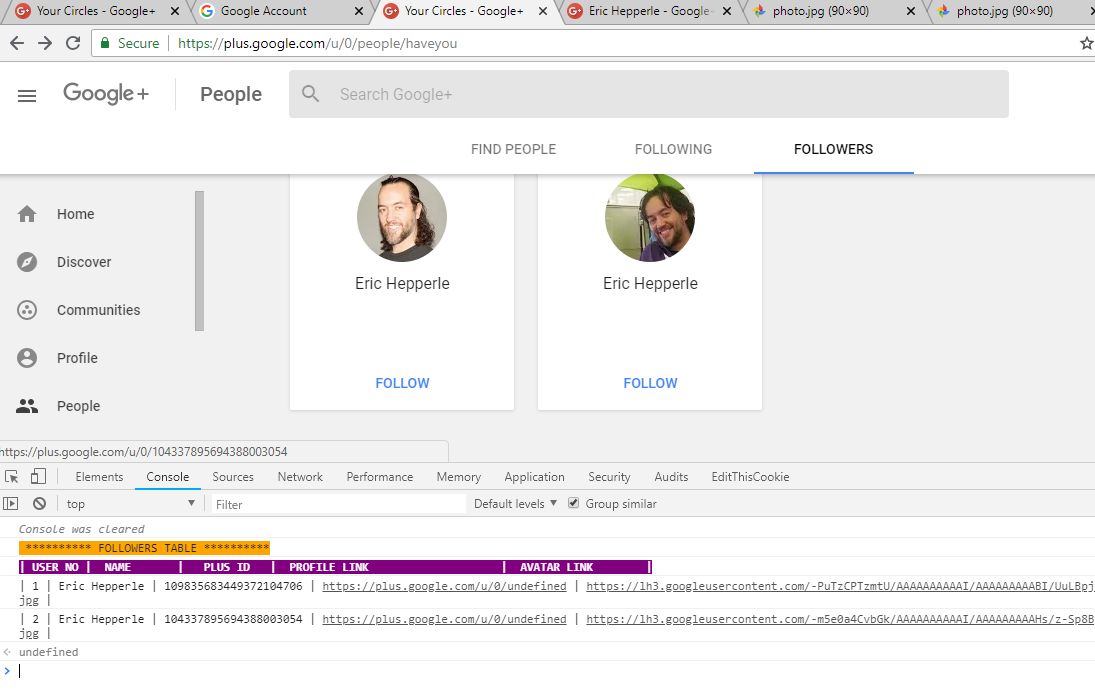Click the browser back arrow

pyautogui.click(x=17, y=43)
